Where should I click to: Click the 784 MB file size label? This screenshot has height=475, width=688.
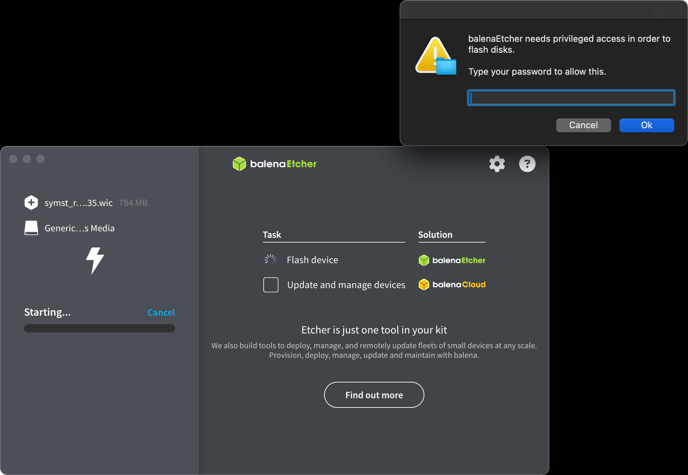(x=133, y=203)
